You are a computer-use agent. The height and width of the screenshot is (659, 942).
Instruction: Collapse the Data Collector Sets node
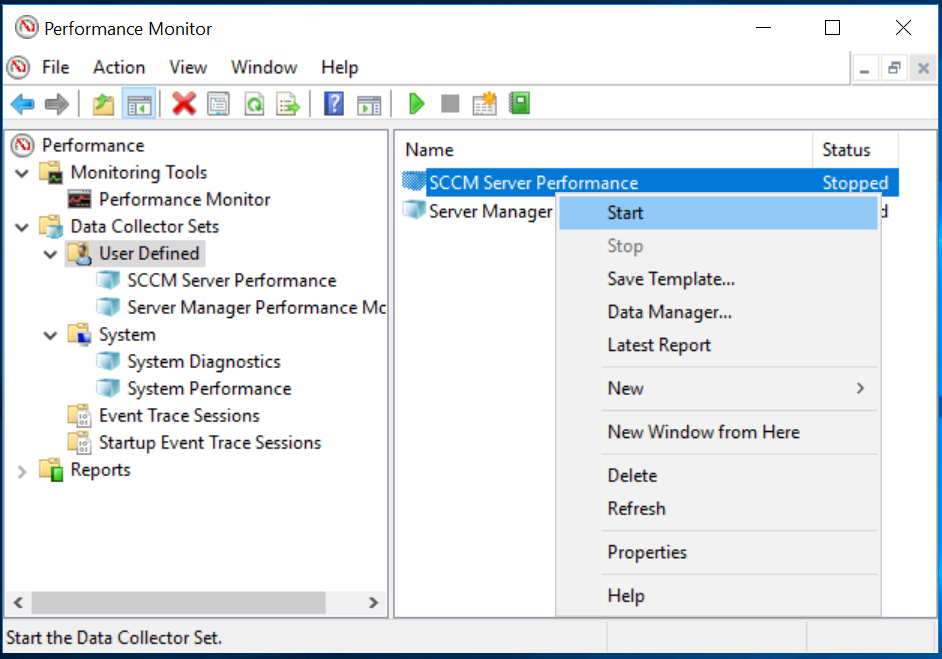(x=22, y=228)
